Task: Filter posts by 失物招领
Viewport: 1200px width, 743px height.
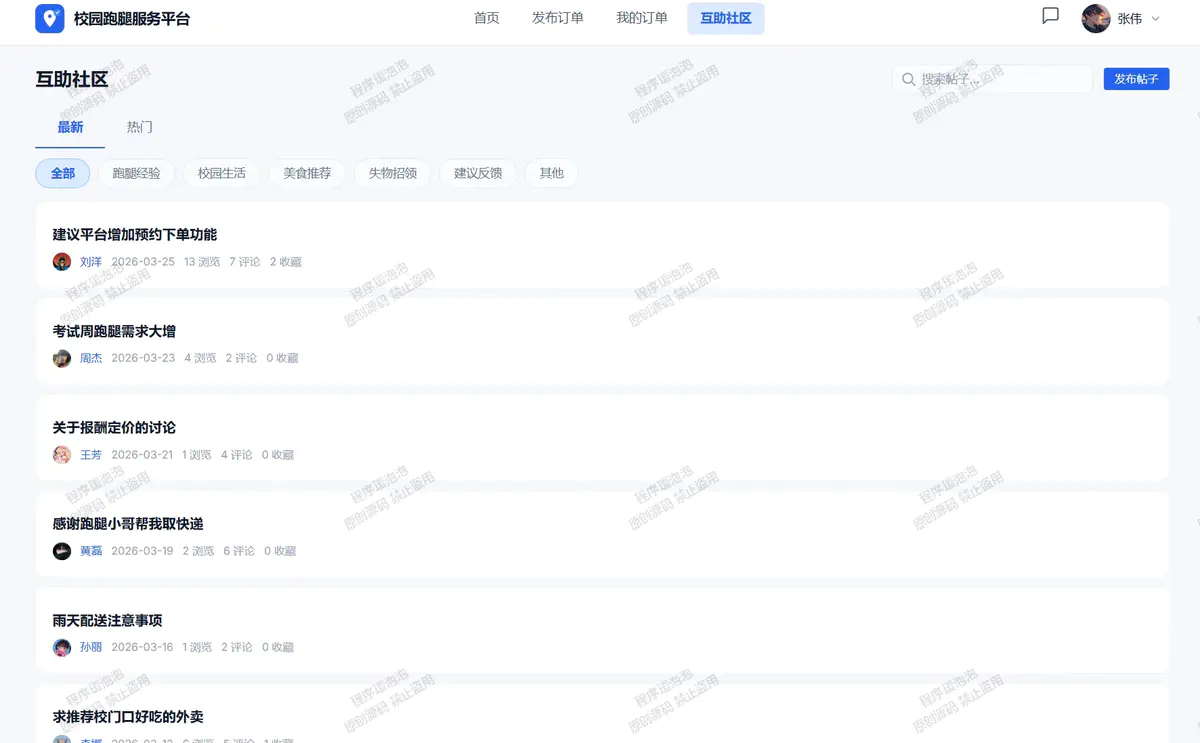Action: click(393, 173)
